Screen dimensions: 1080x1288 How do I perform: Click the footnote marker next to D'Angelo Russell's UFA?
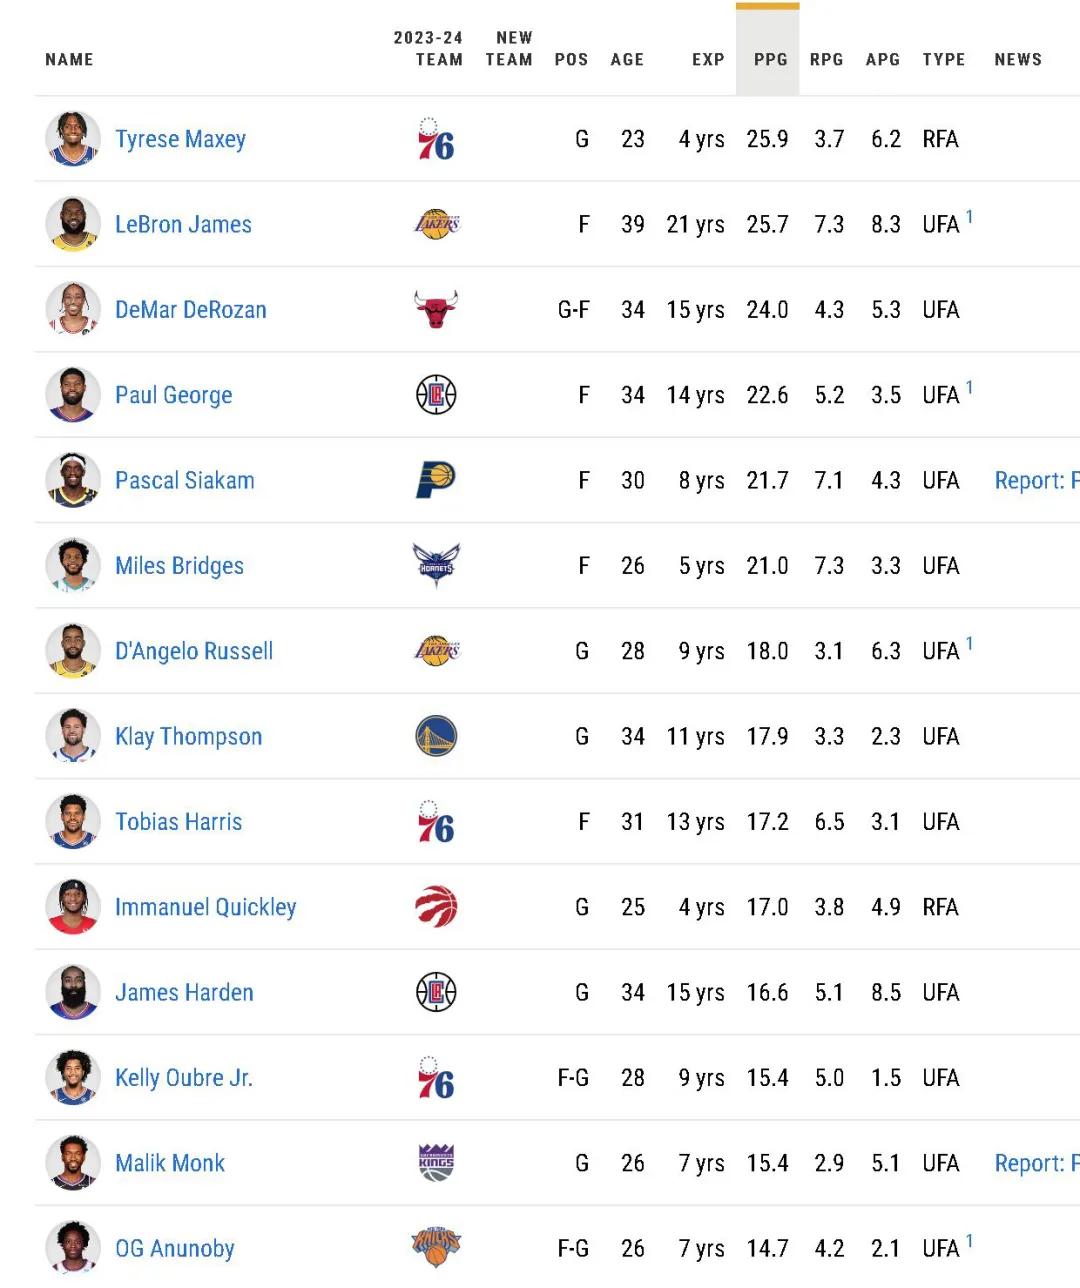(969, 643)
